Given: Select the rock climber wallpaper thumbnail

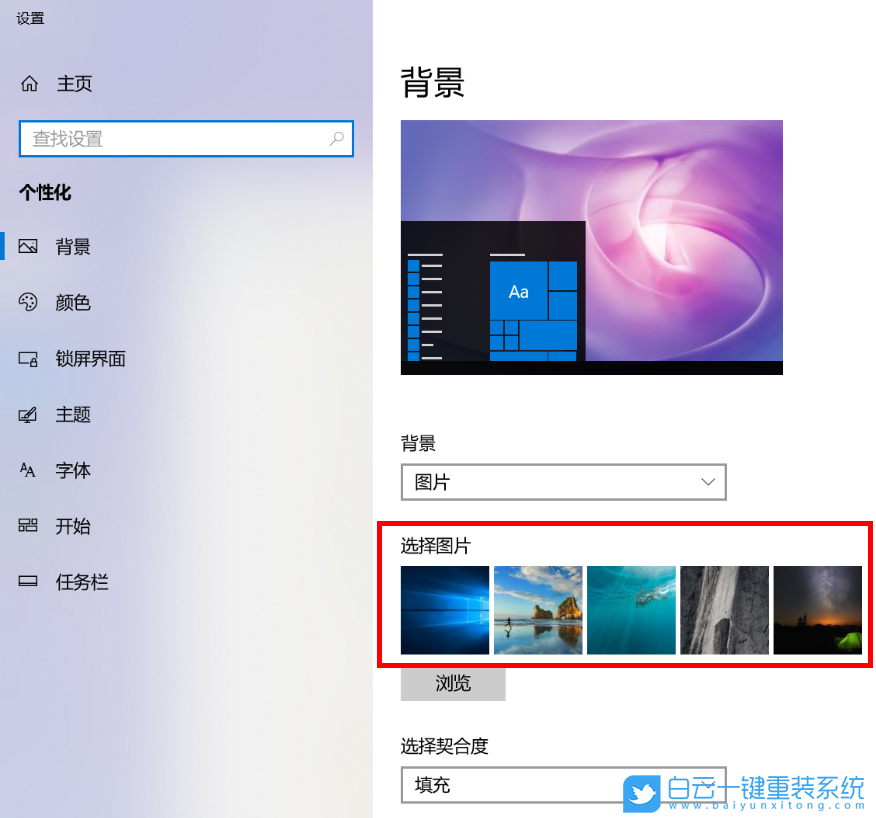Looking at the screenshot, I should coord(724,610).
